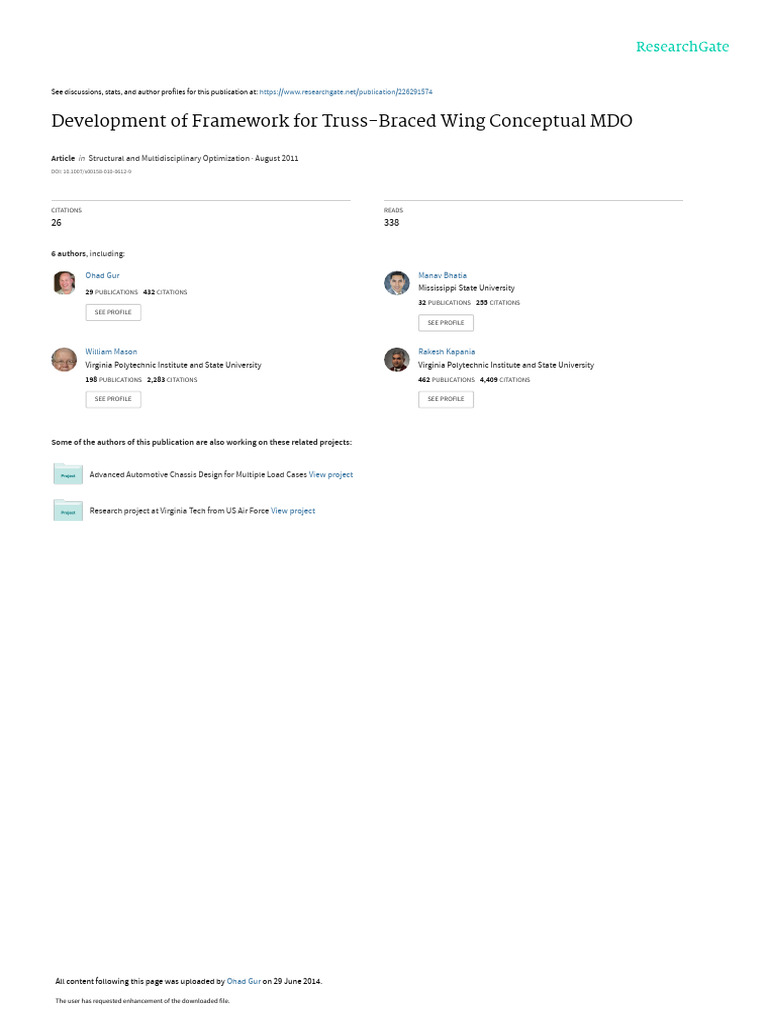Screen dimensions: 768x1024
Task: Open Manav Bhatia author name link
Action: pos(443,276)
